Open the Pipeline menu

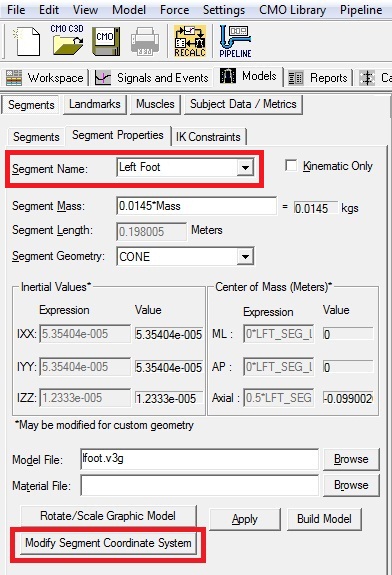tap(361, 10)
